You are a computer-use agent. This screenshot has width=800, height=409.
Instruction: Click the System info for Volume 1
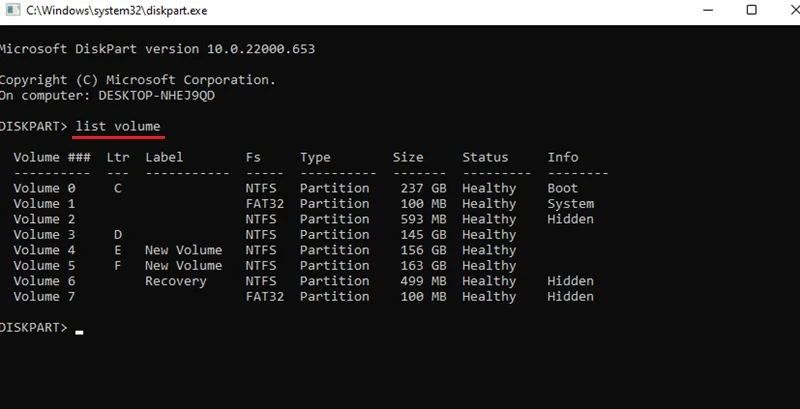point(570,203)
